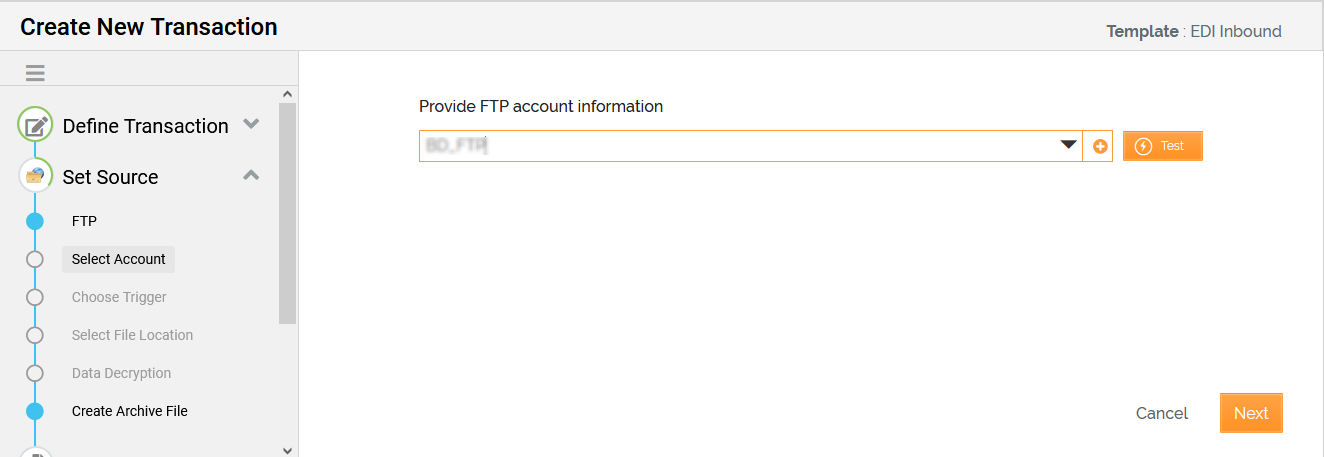Image resolution: width=1324 pixels, height=457 pixels.
Task: Open the Data Decryption step
Action: [121, 373]
